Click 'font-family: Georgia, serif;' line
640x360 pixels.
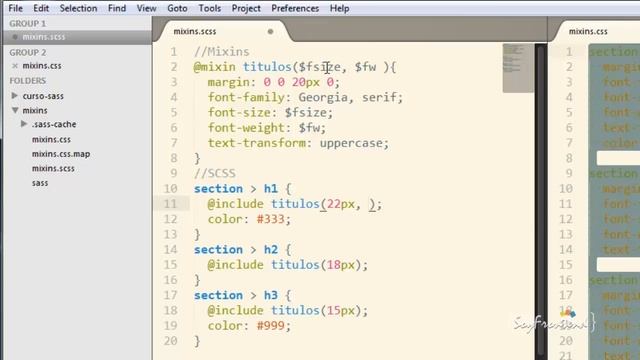(x=305, y=98)
